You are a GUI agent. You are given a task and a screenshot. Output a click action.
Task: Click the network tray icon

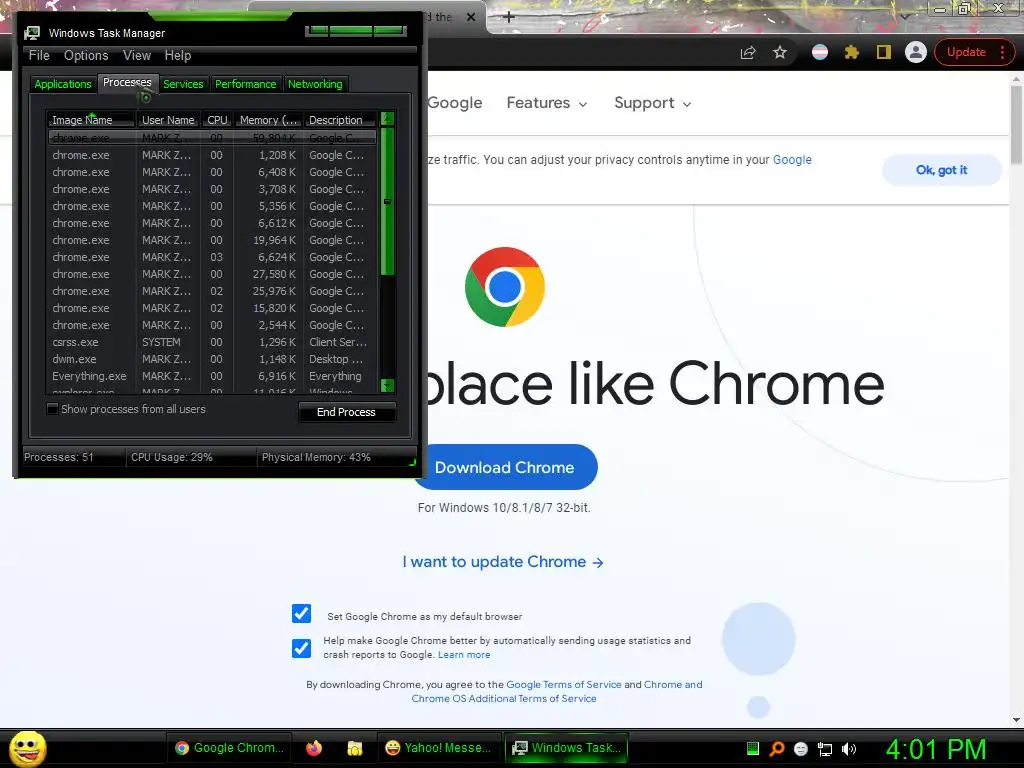(825, 749)
